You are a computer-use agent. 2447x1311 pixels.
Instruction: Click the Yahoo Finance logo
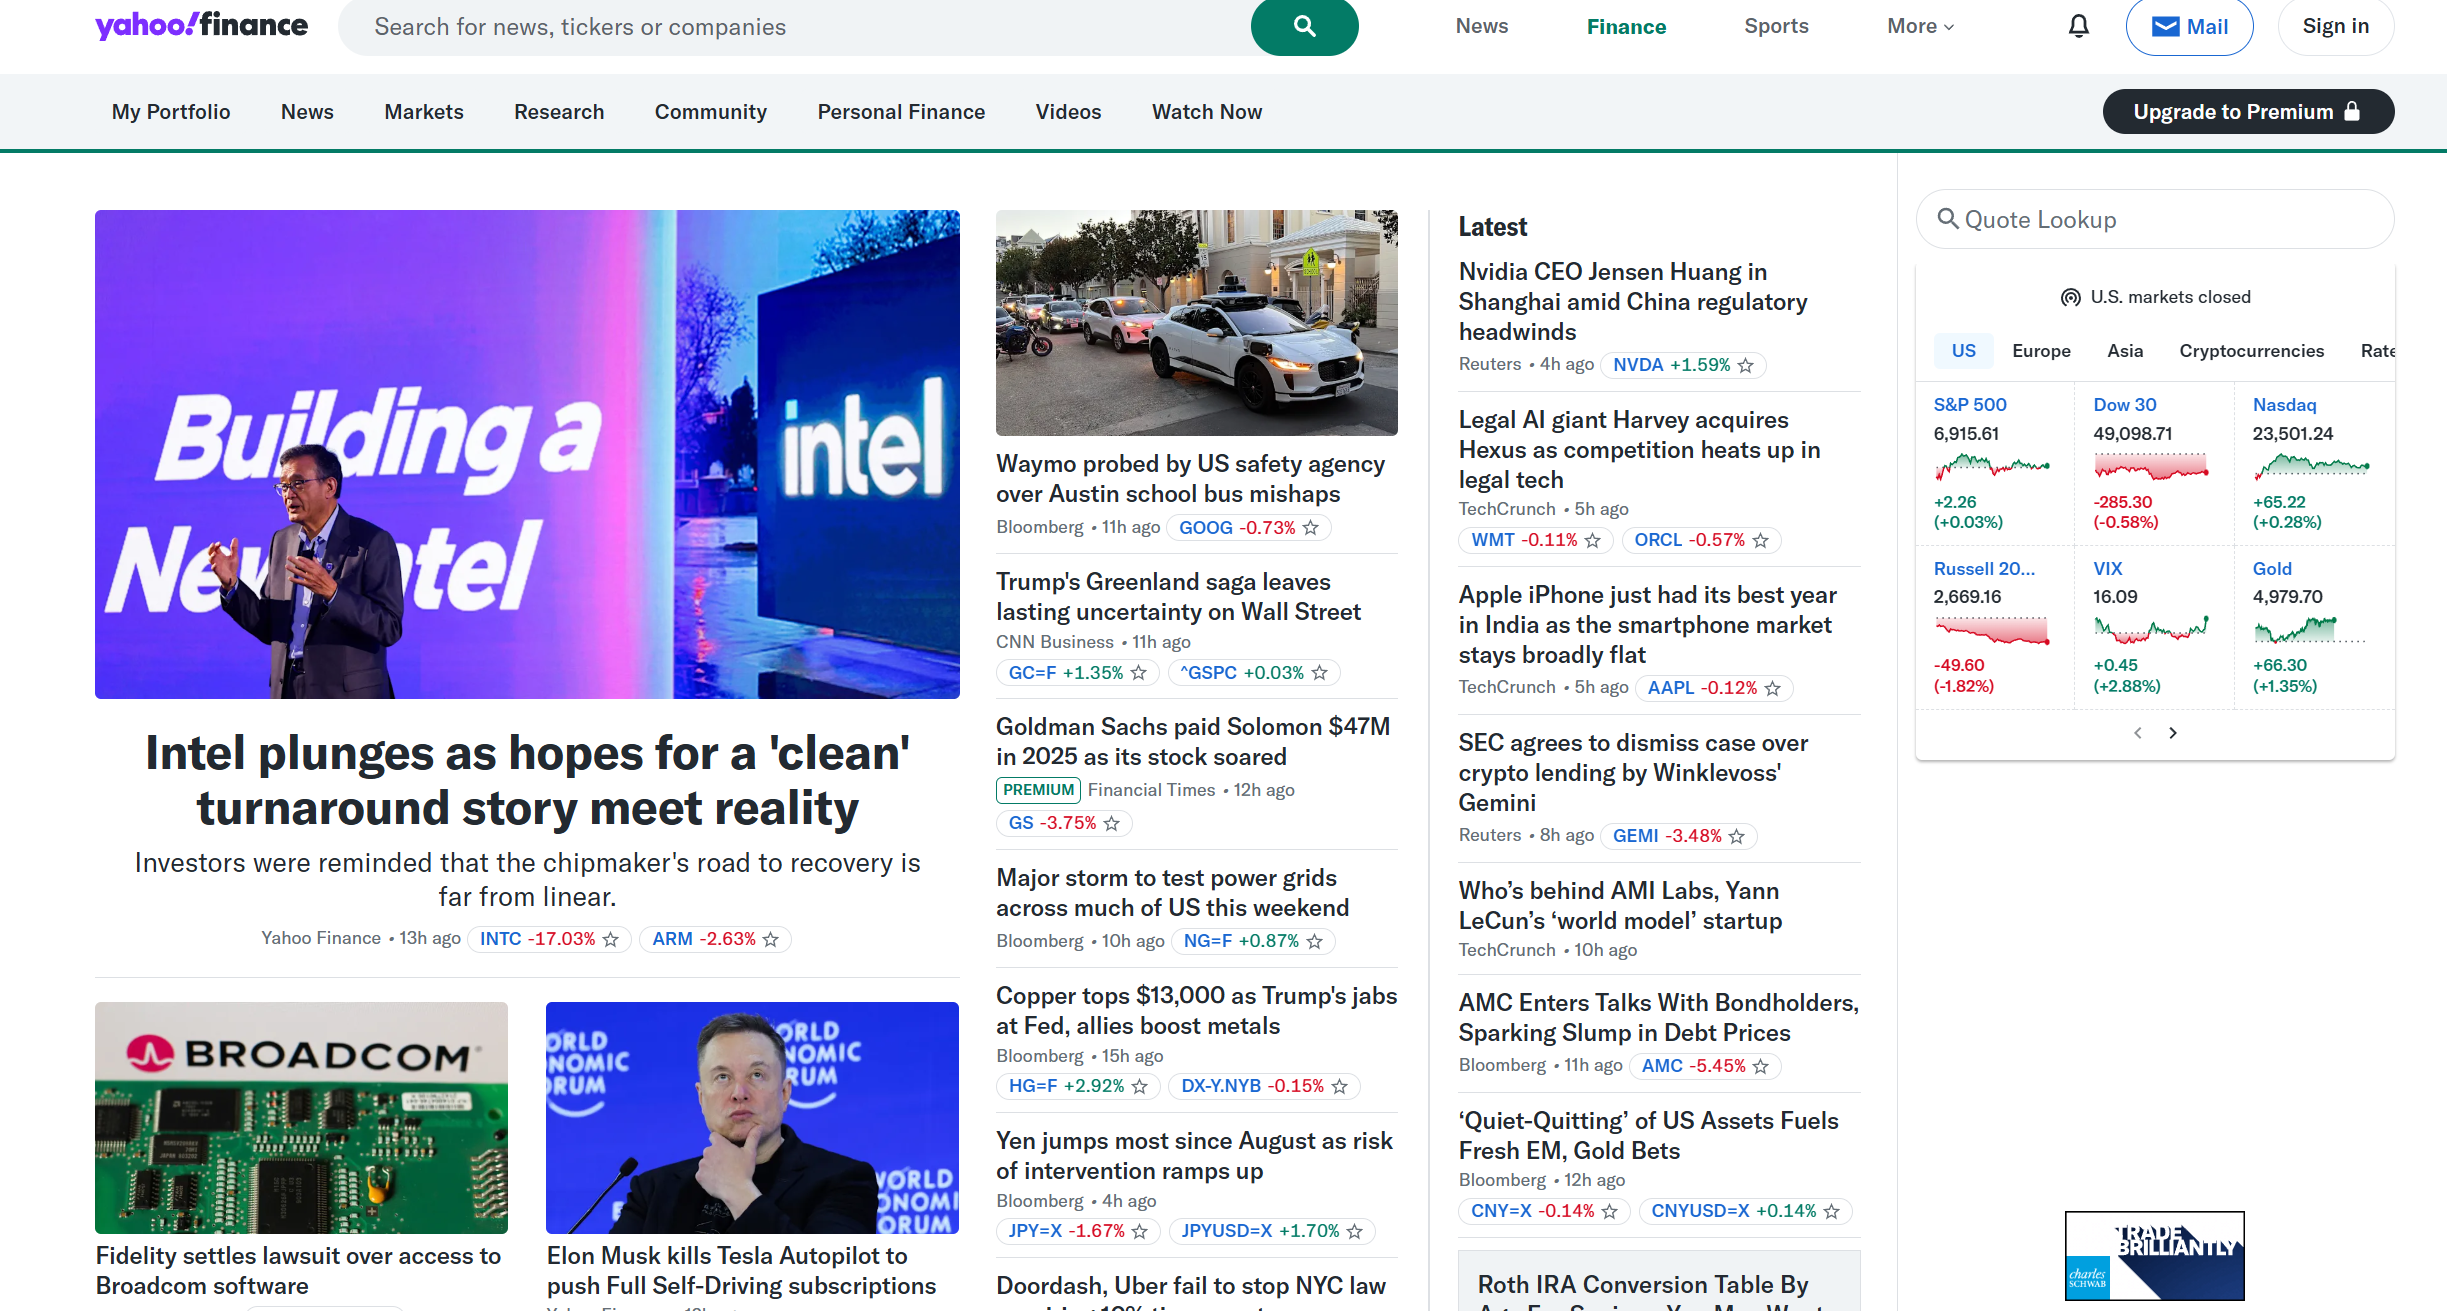click(x=200, y=24)
